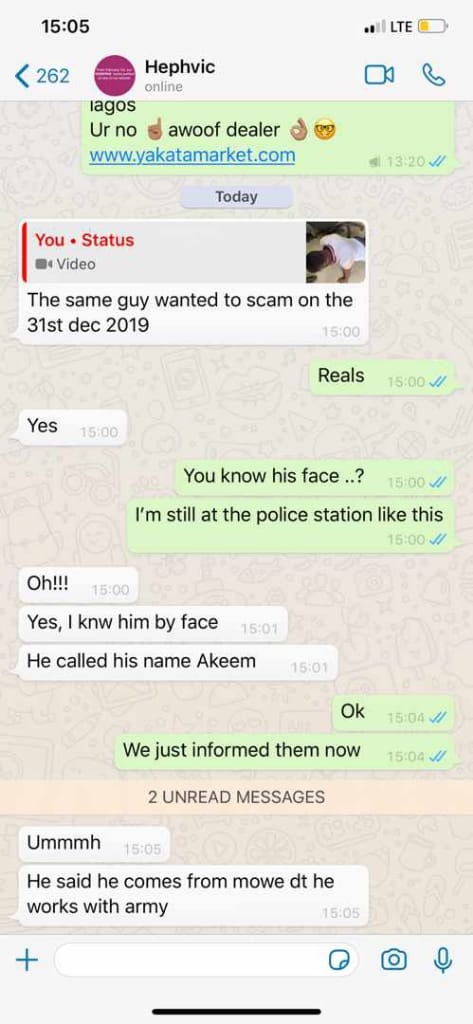Start a voice call with Hephvic

[434, 75]
